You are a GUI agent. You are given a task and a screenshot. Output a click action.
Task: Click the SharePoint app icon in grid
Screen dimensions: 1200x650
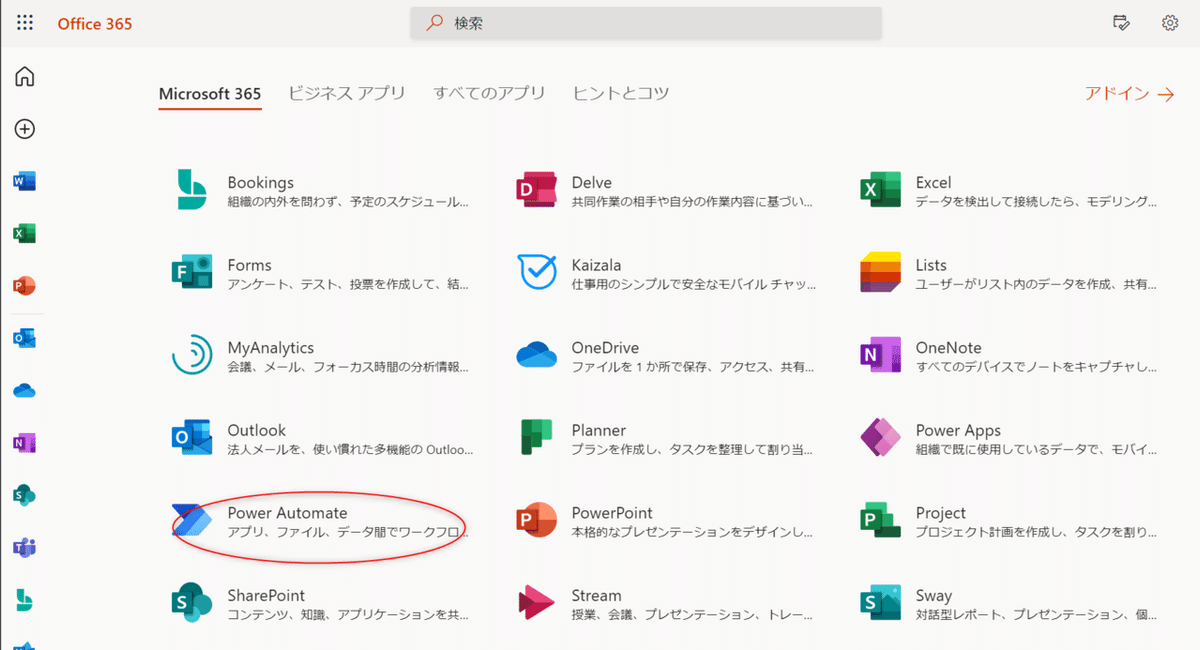tap(192, 602)
